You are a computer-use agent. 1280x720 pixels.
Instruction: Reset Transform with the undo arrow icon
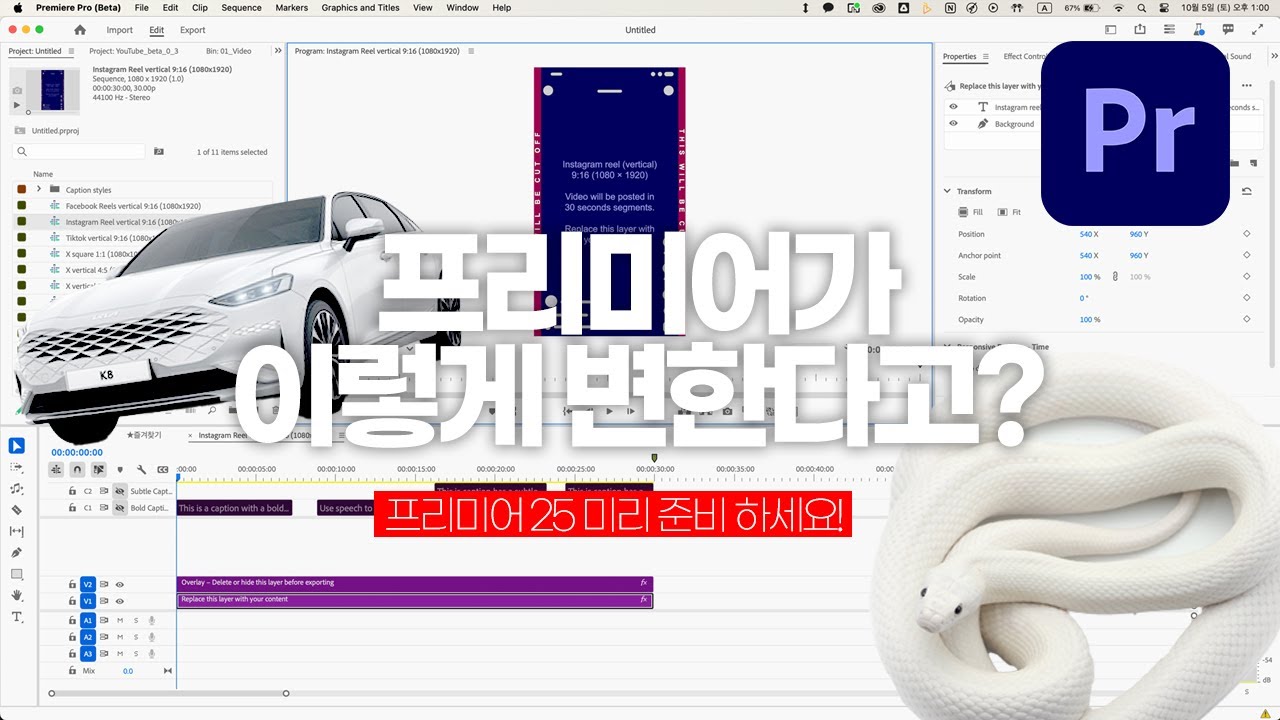click(x=1247, y=191)
